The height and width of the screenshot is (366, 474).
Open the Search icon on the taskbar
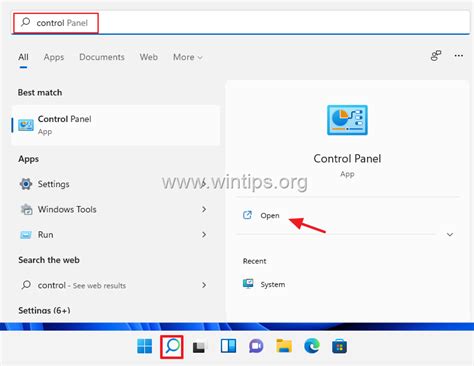172,346
